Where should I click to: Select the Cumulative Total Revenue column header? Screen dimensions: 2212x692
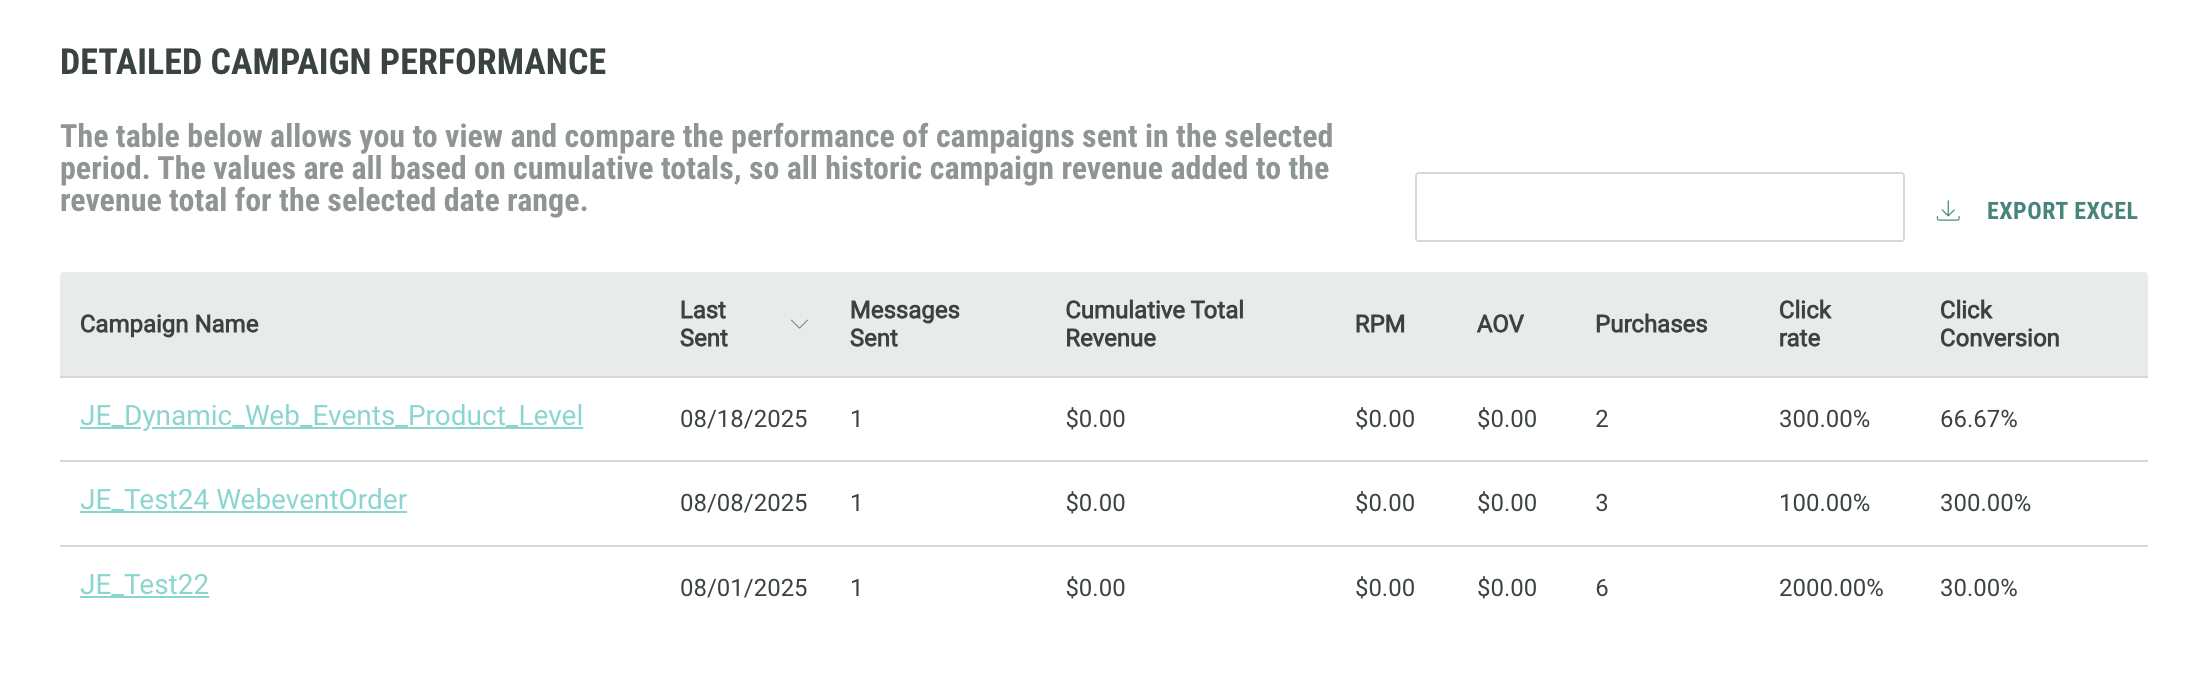pyautogui.click(x=1154, y=324)
